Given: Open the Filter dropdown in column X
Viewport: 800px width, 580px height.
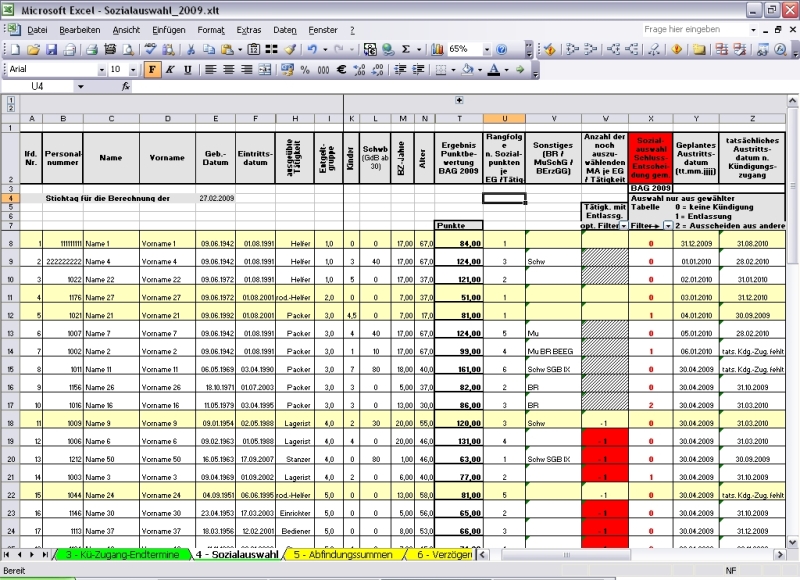Looking at the screenshot, I should [667, 226].
